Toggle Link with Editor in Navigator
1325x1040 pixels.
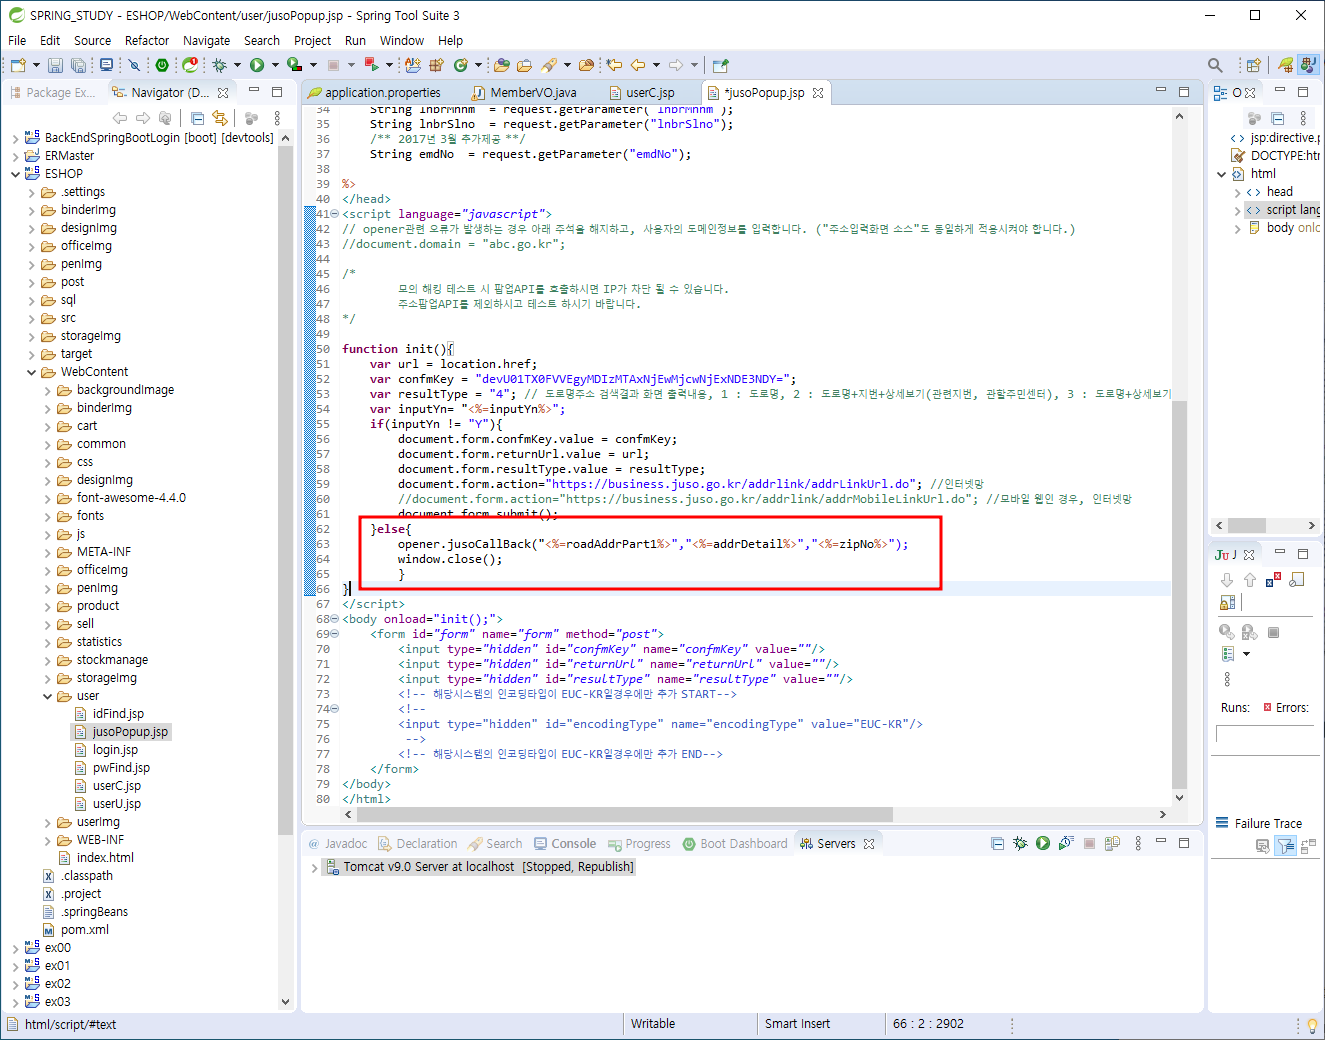click(220, 118)
